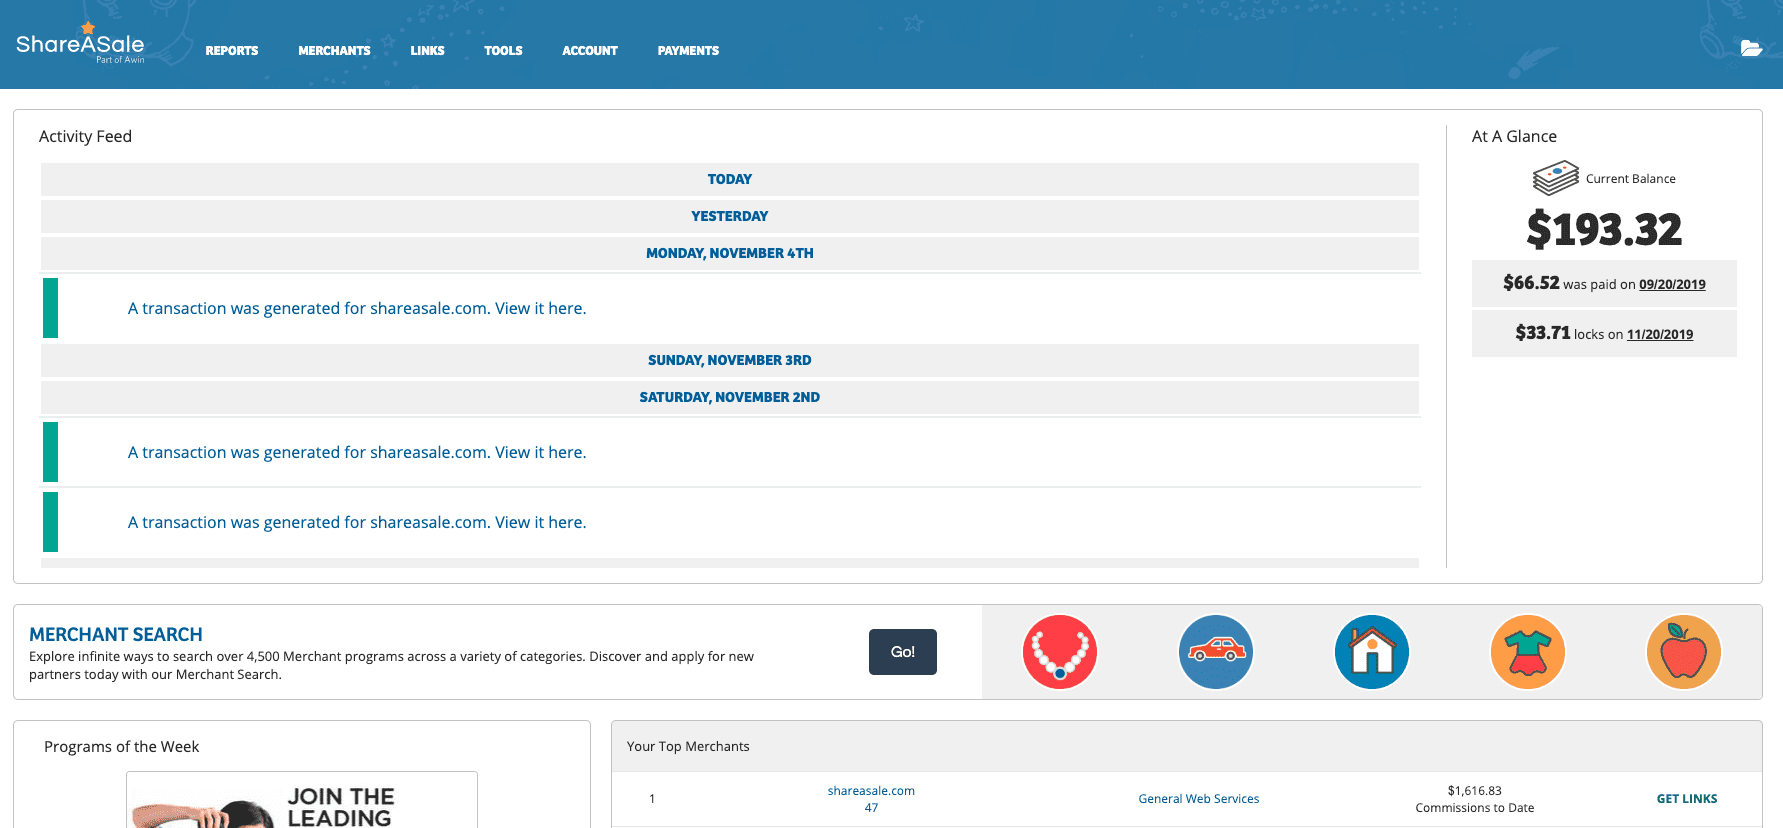The image size is (1783, 828).
Task: View the Monday November 4th transaction link
Action: coord(357,308)
